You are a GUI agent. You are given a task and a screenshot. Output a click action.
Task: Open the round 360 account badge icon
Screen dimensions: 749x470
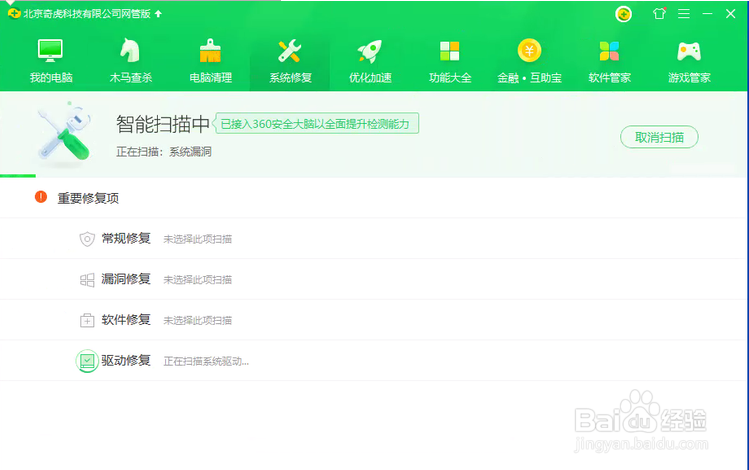tap(623, 14)
